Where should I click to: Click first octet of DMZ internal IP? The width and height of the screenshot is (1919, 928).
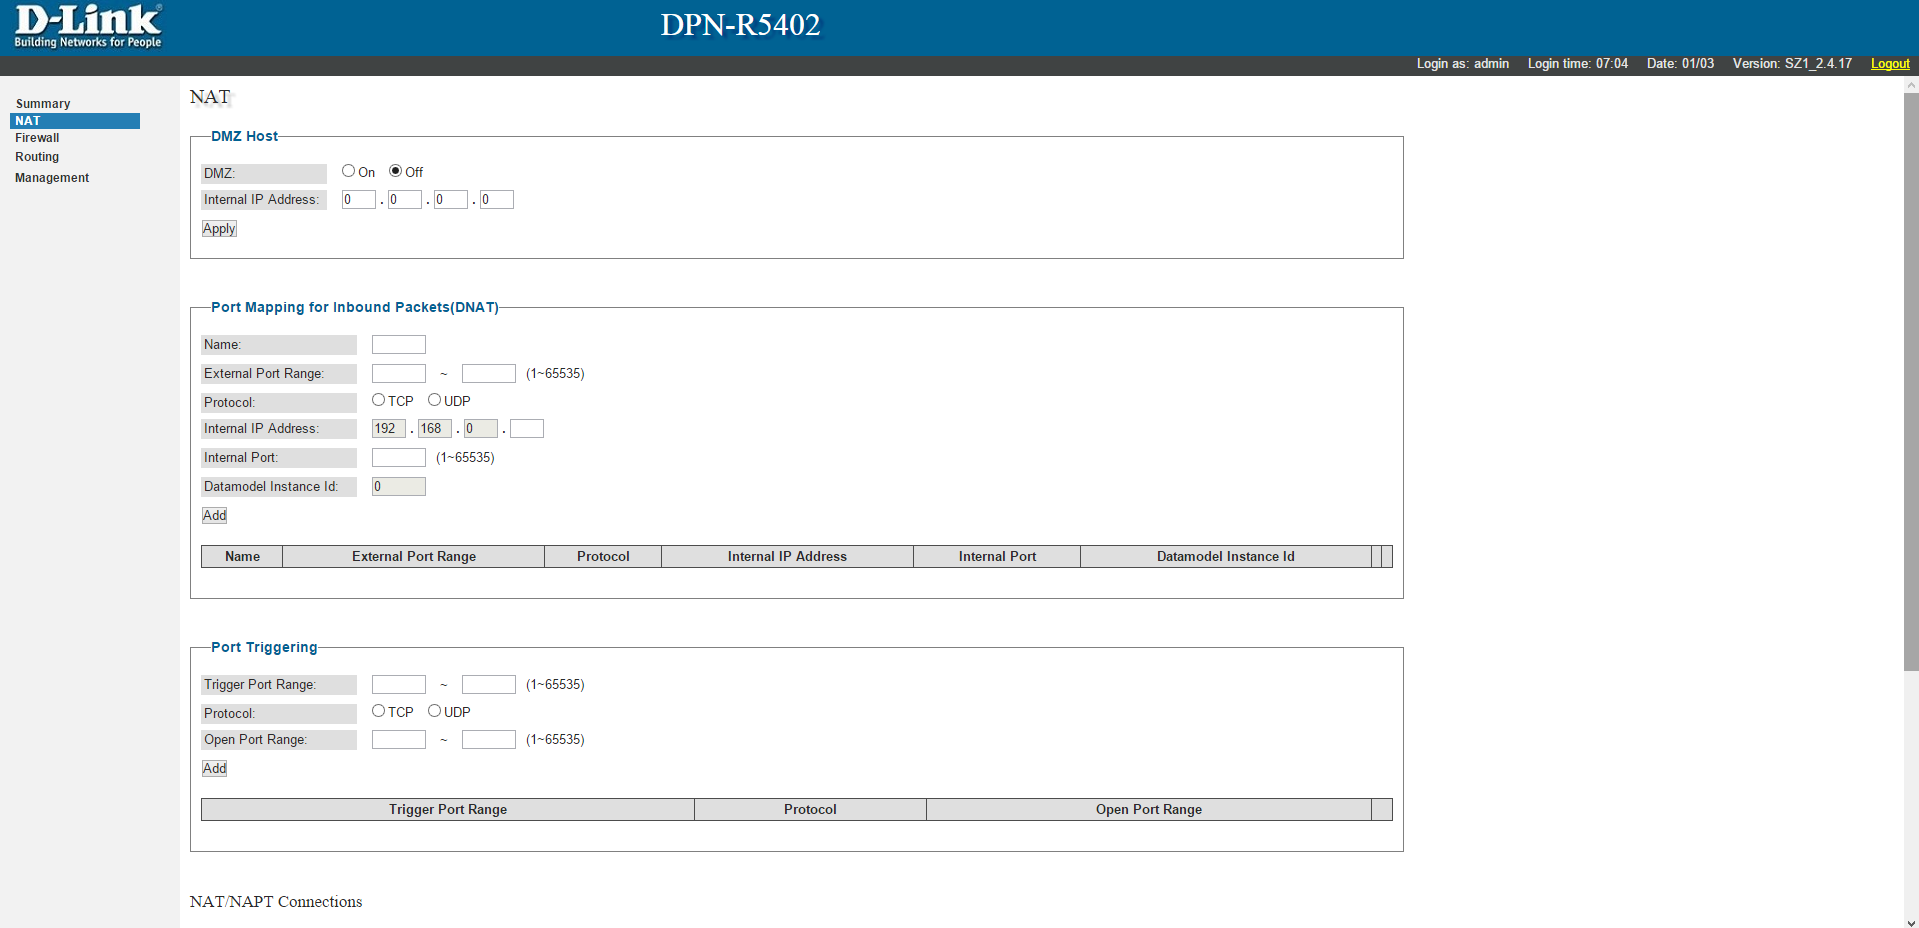(358, 200)
